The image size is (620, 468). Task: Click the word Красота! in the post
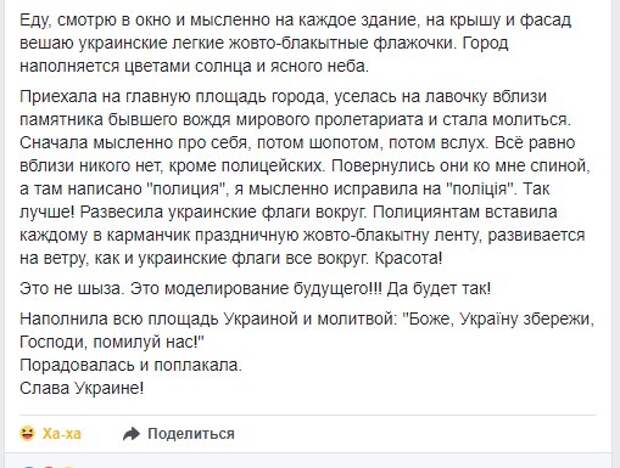[408, 258]
